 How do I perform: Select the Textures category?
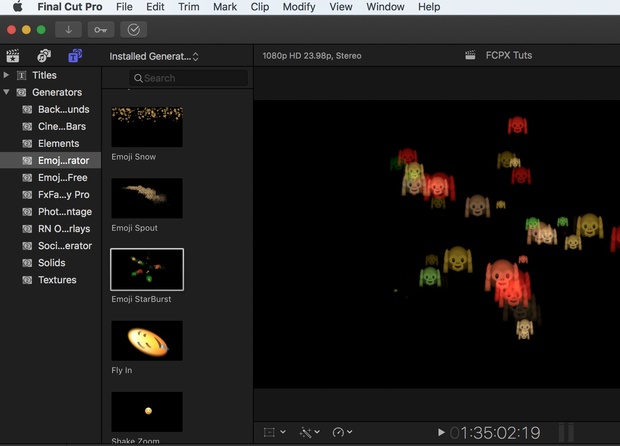[57, 280]
